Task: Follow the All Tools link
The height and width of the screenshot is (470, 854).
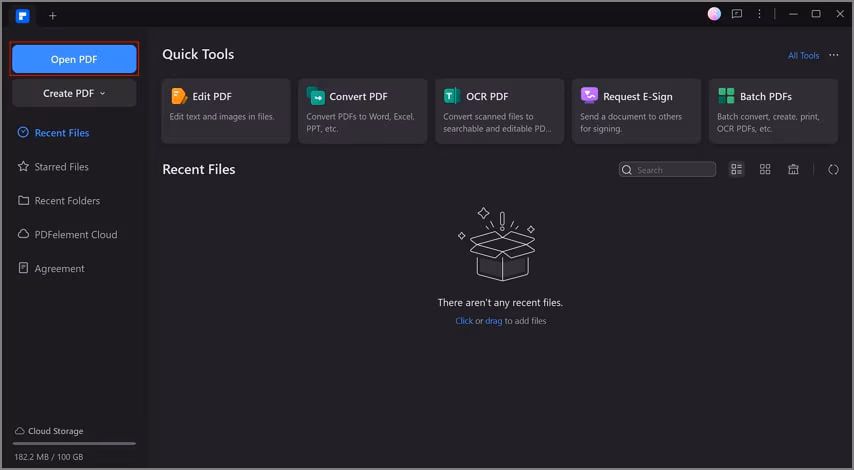Action: point(803,56)
